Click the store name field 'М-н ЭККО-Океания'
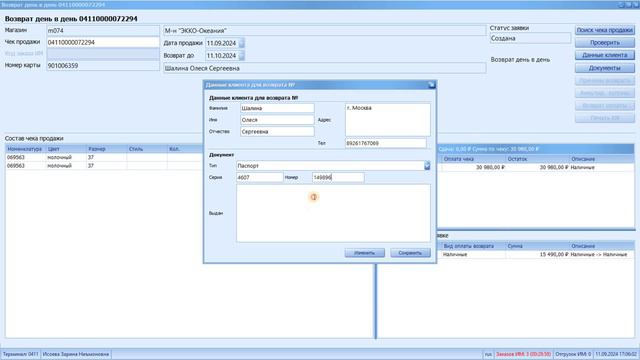This screenshot has height=360, width=640. 324,31
